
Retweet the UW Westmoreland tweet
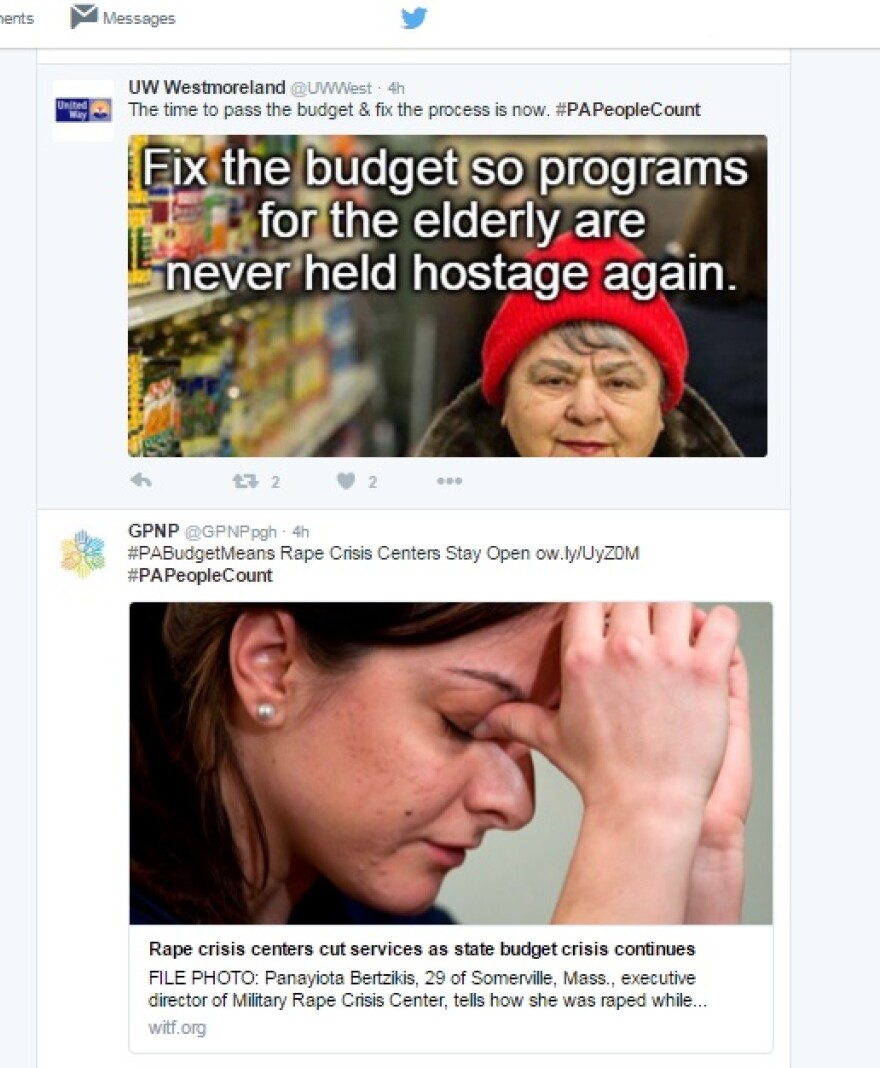click(245, 482)
